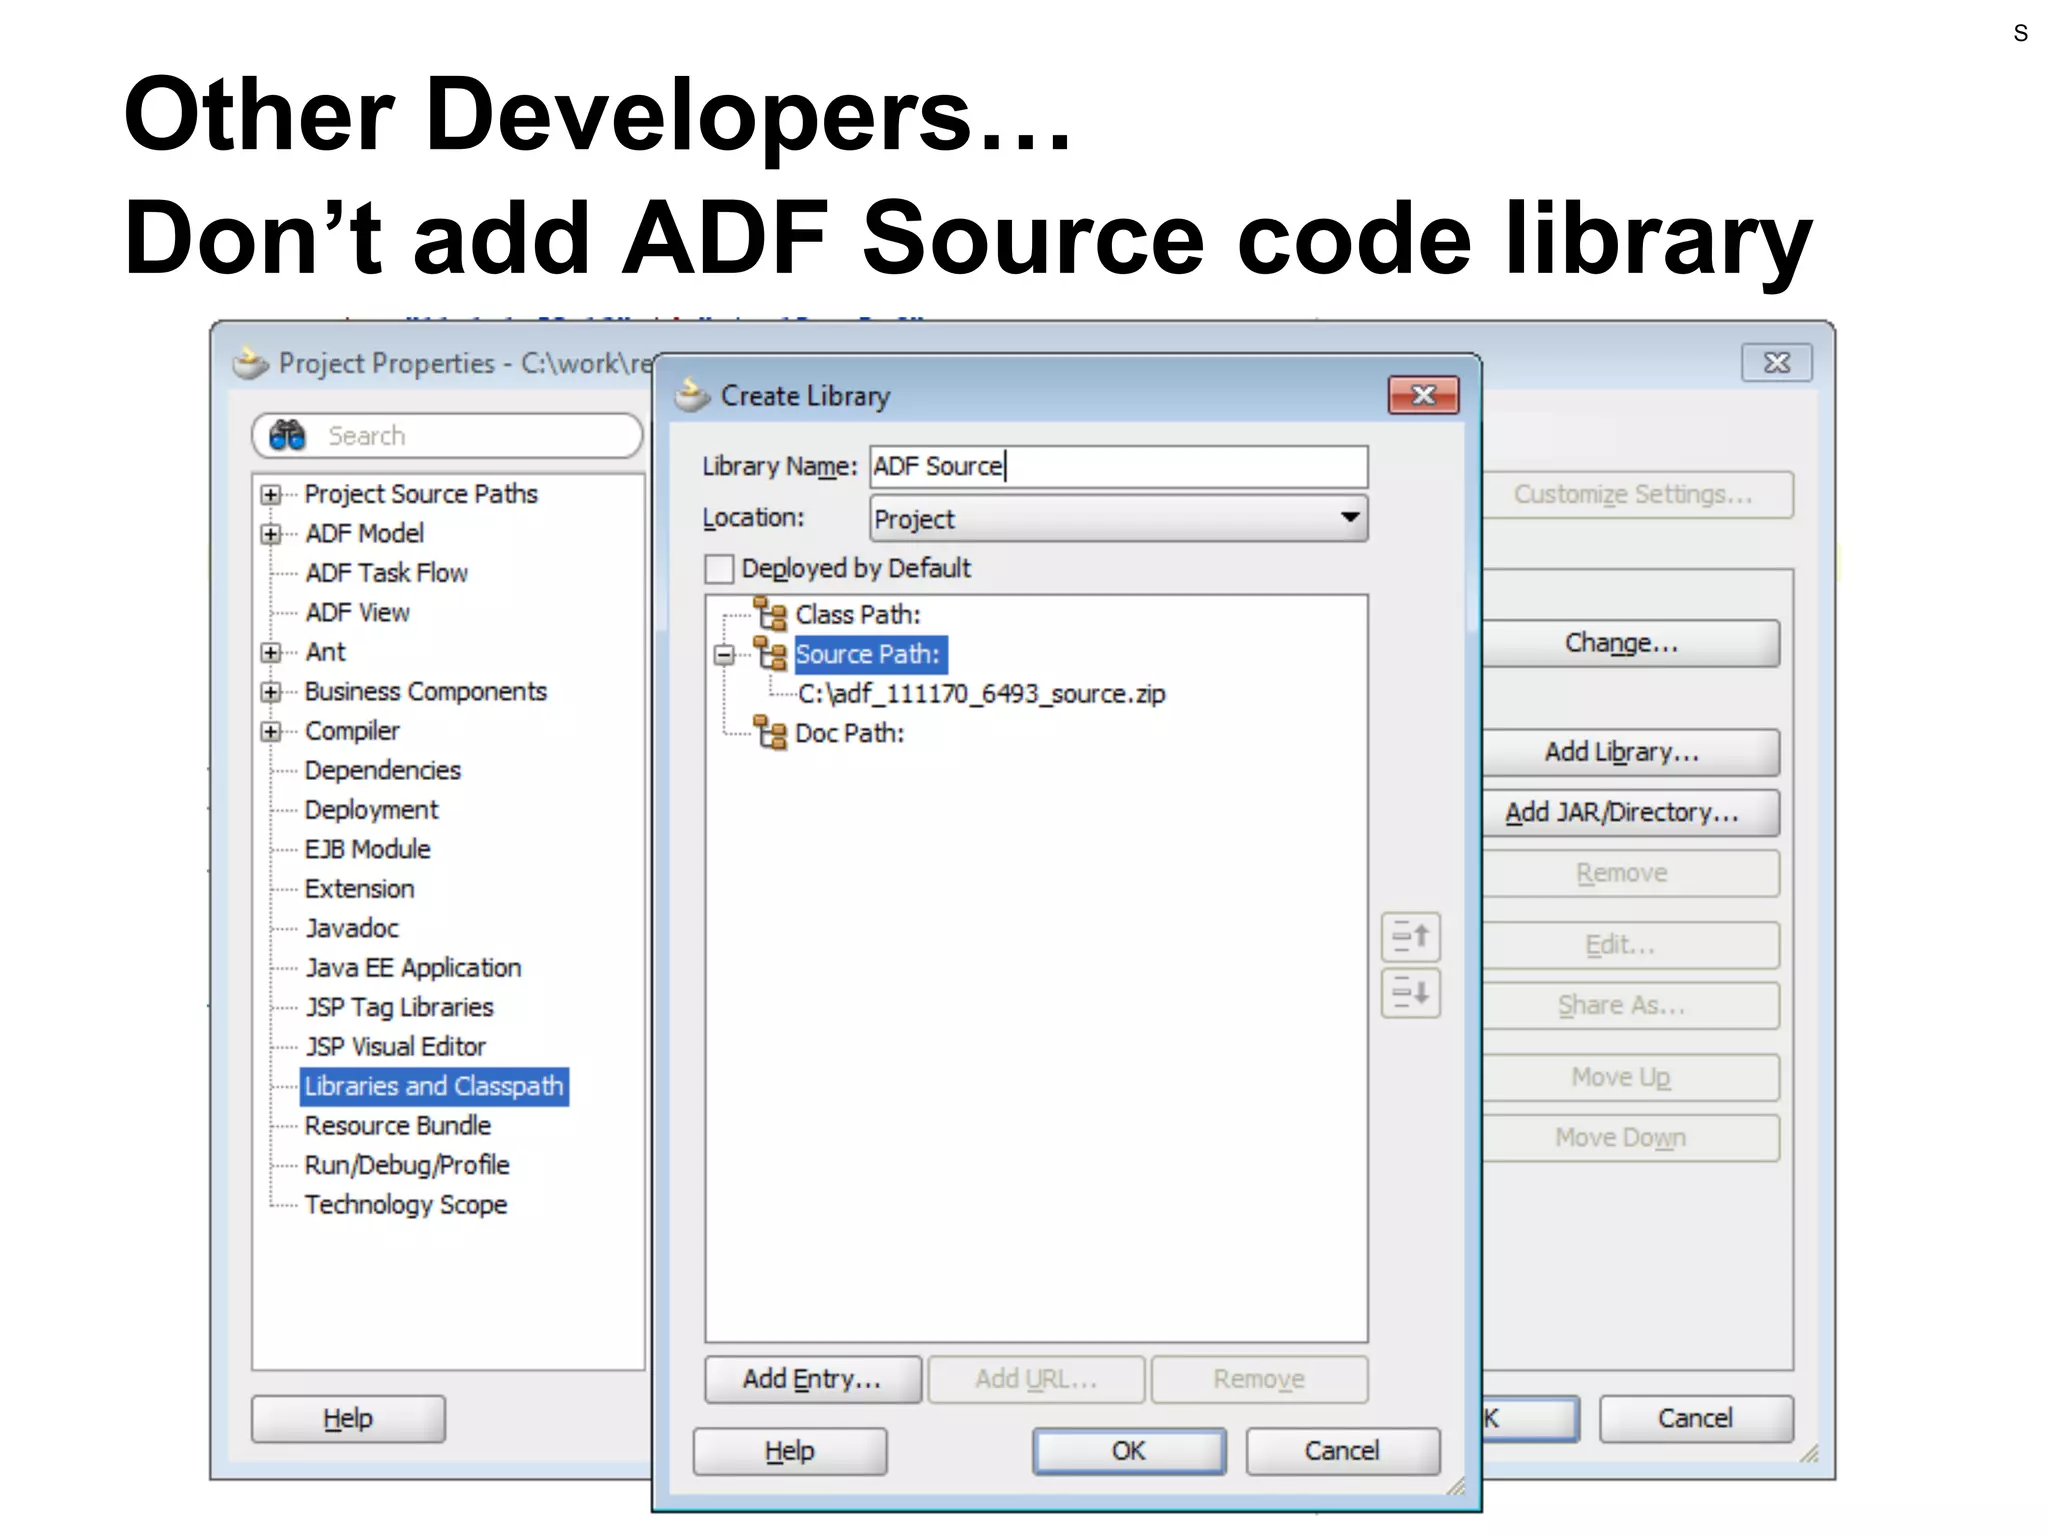Select JSP Tag Libraries category
The image size is (2048, 1536).
click(x=399, y=1007)
